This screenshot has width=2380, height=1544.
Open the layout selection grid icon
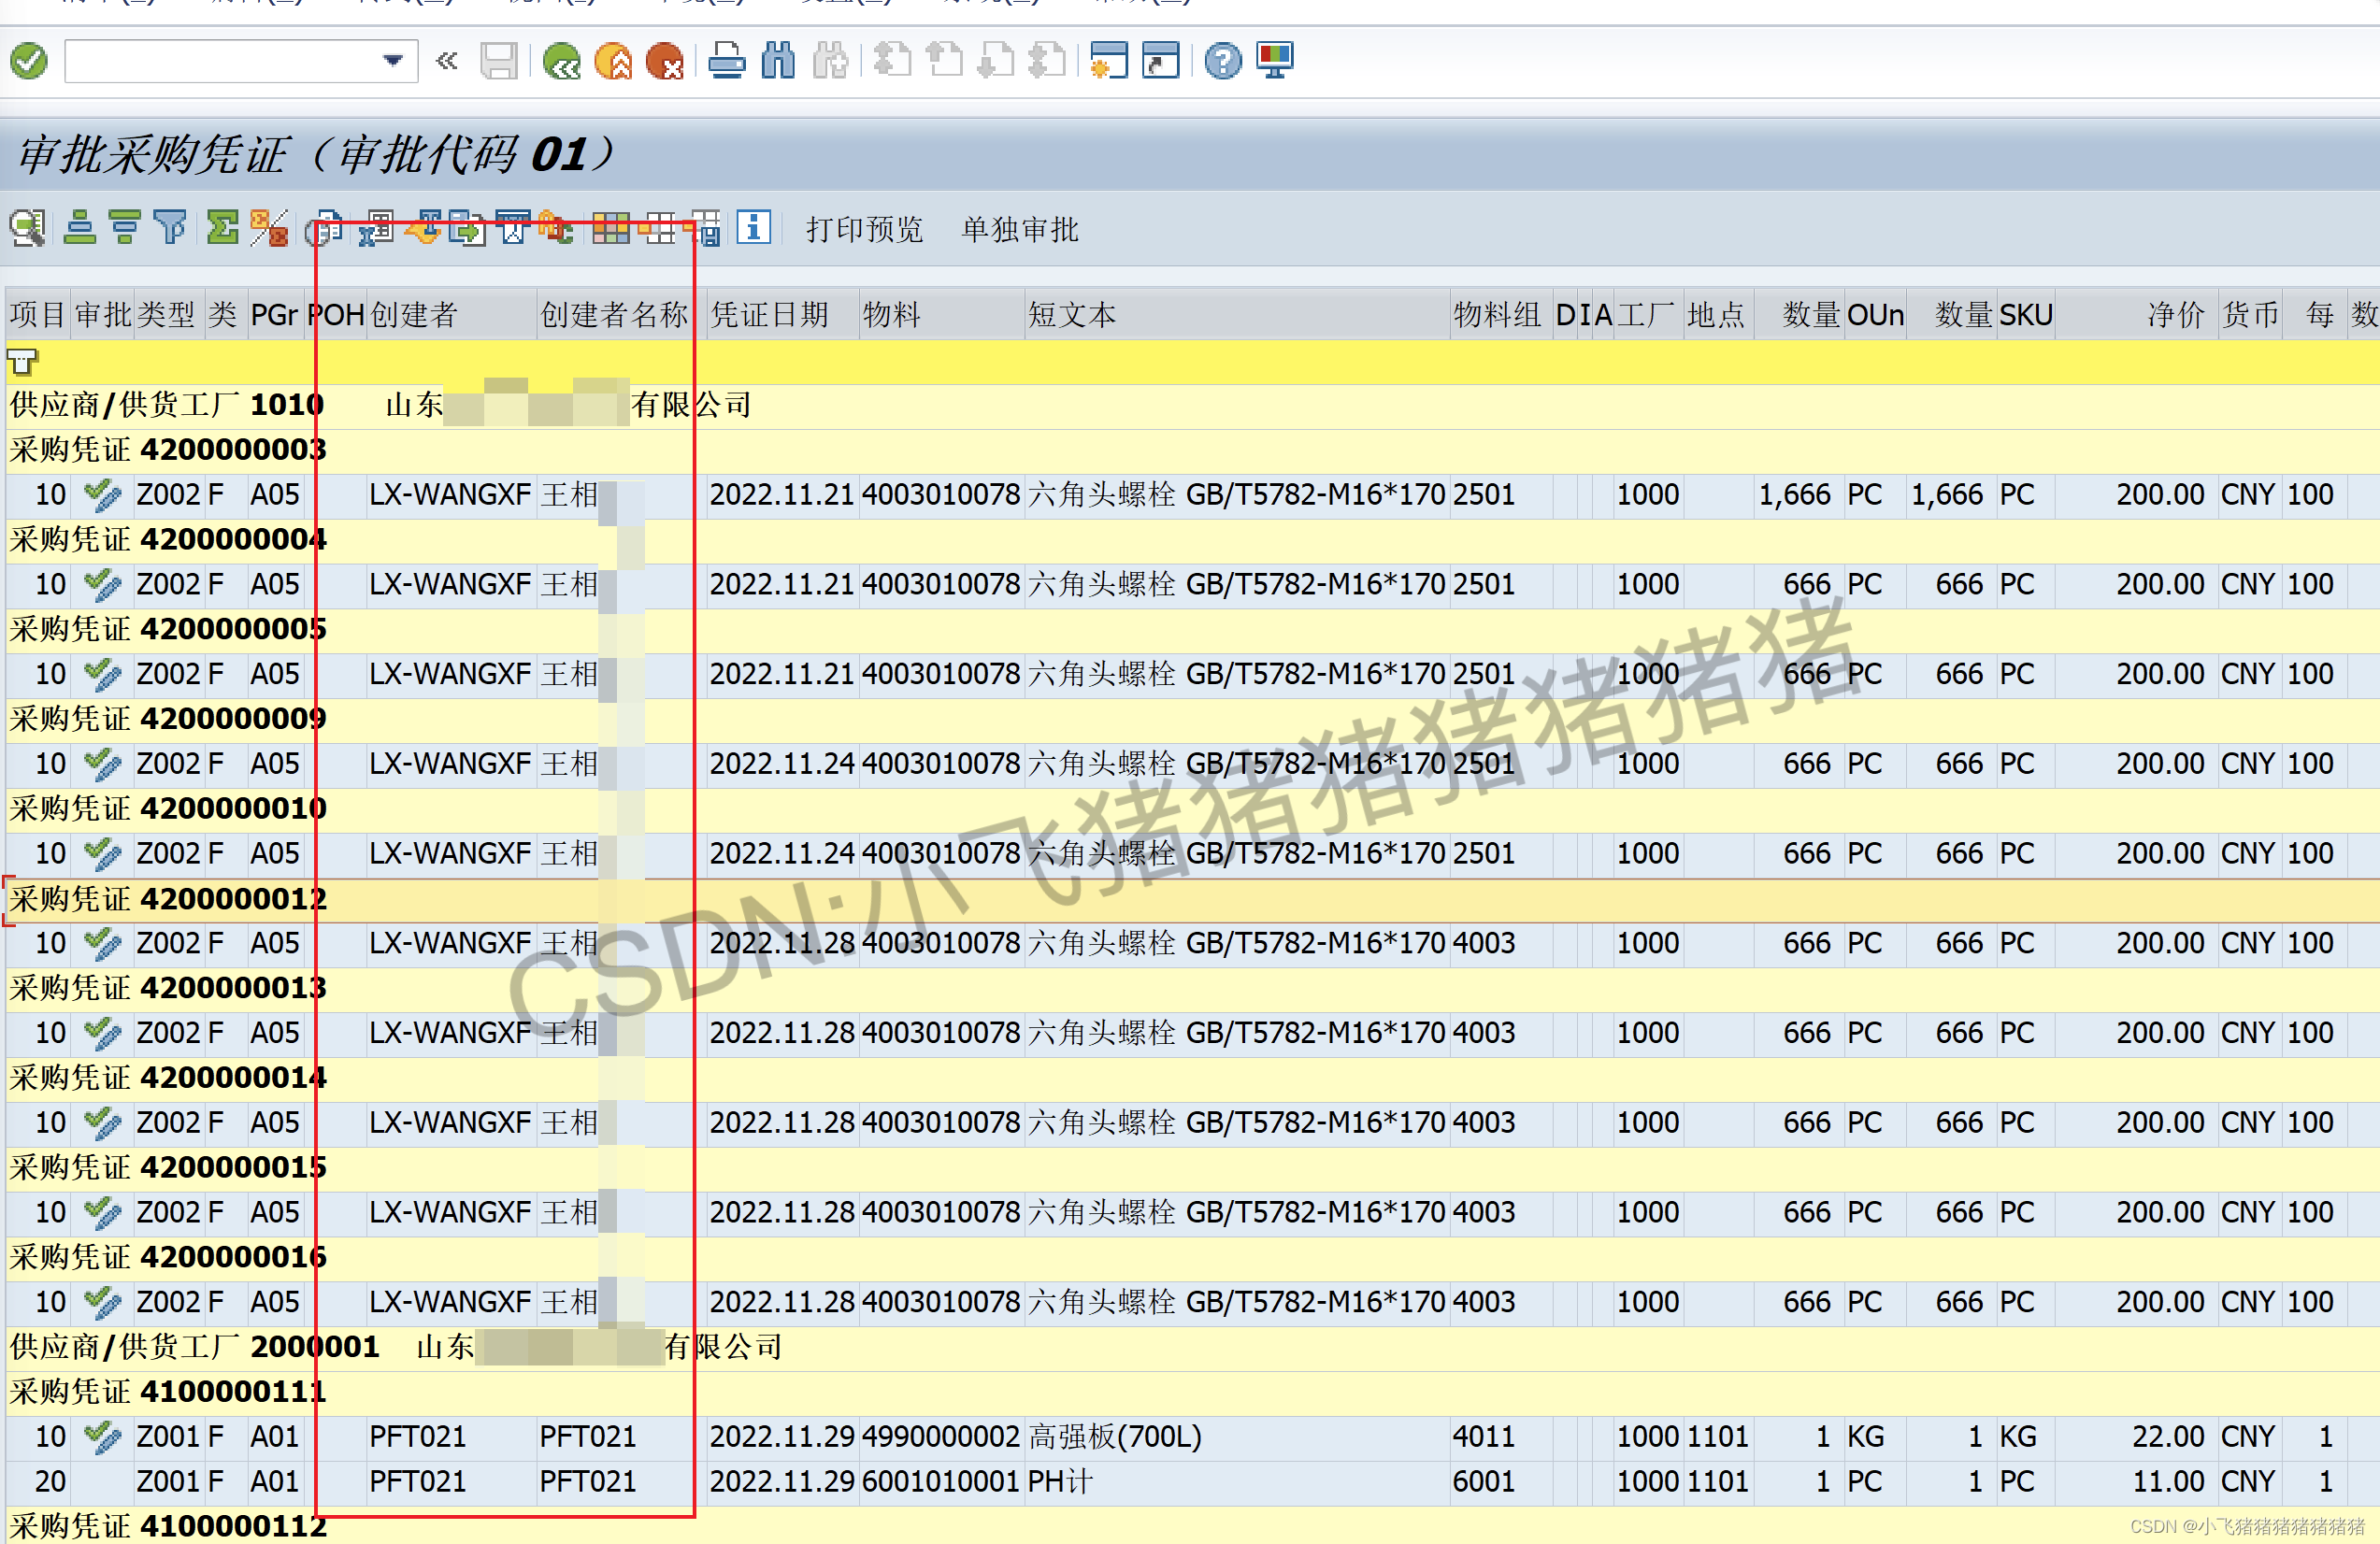tap(611, 229)
